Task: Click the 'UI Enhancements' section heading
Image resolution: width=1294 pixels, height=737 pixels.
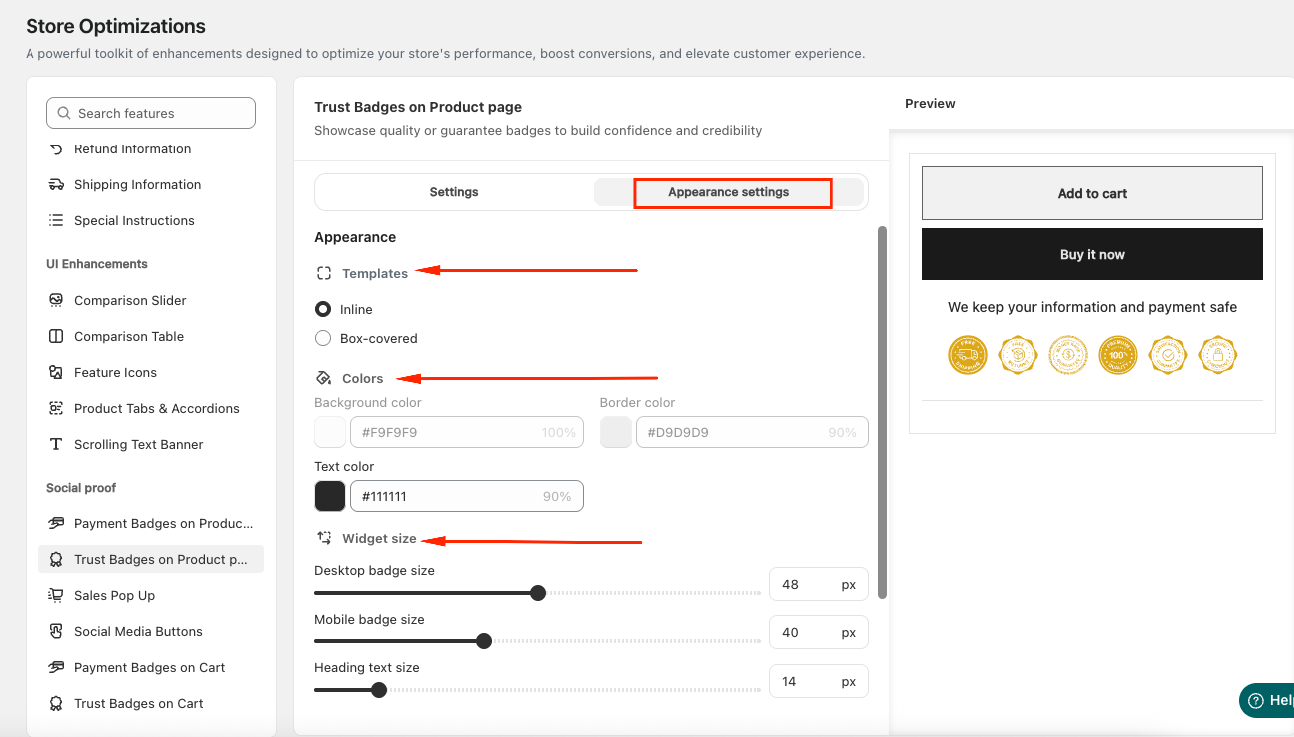Action: [x=97, y=264]
